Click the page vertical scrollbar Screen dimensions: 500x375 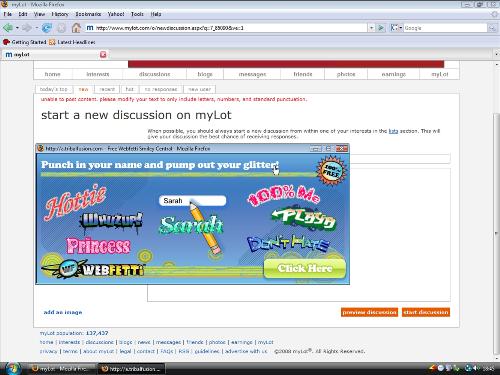tap(497, 233)
